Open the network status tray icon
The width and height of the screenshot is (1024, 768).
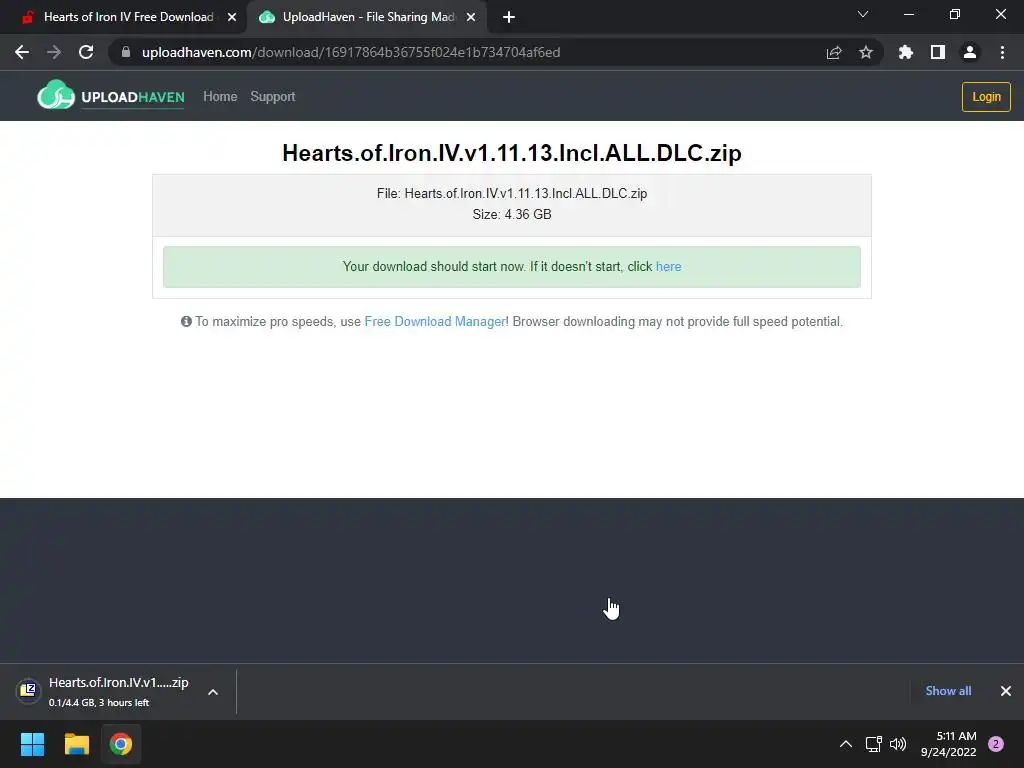click(x=874, y=744)
